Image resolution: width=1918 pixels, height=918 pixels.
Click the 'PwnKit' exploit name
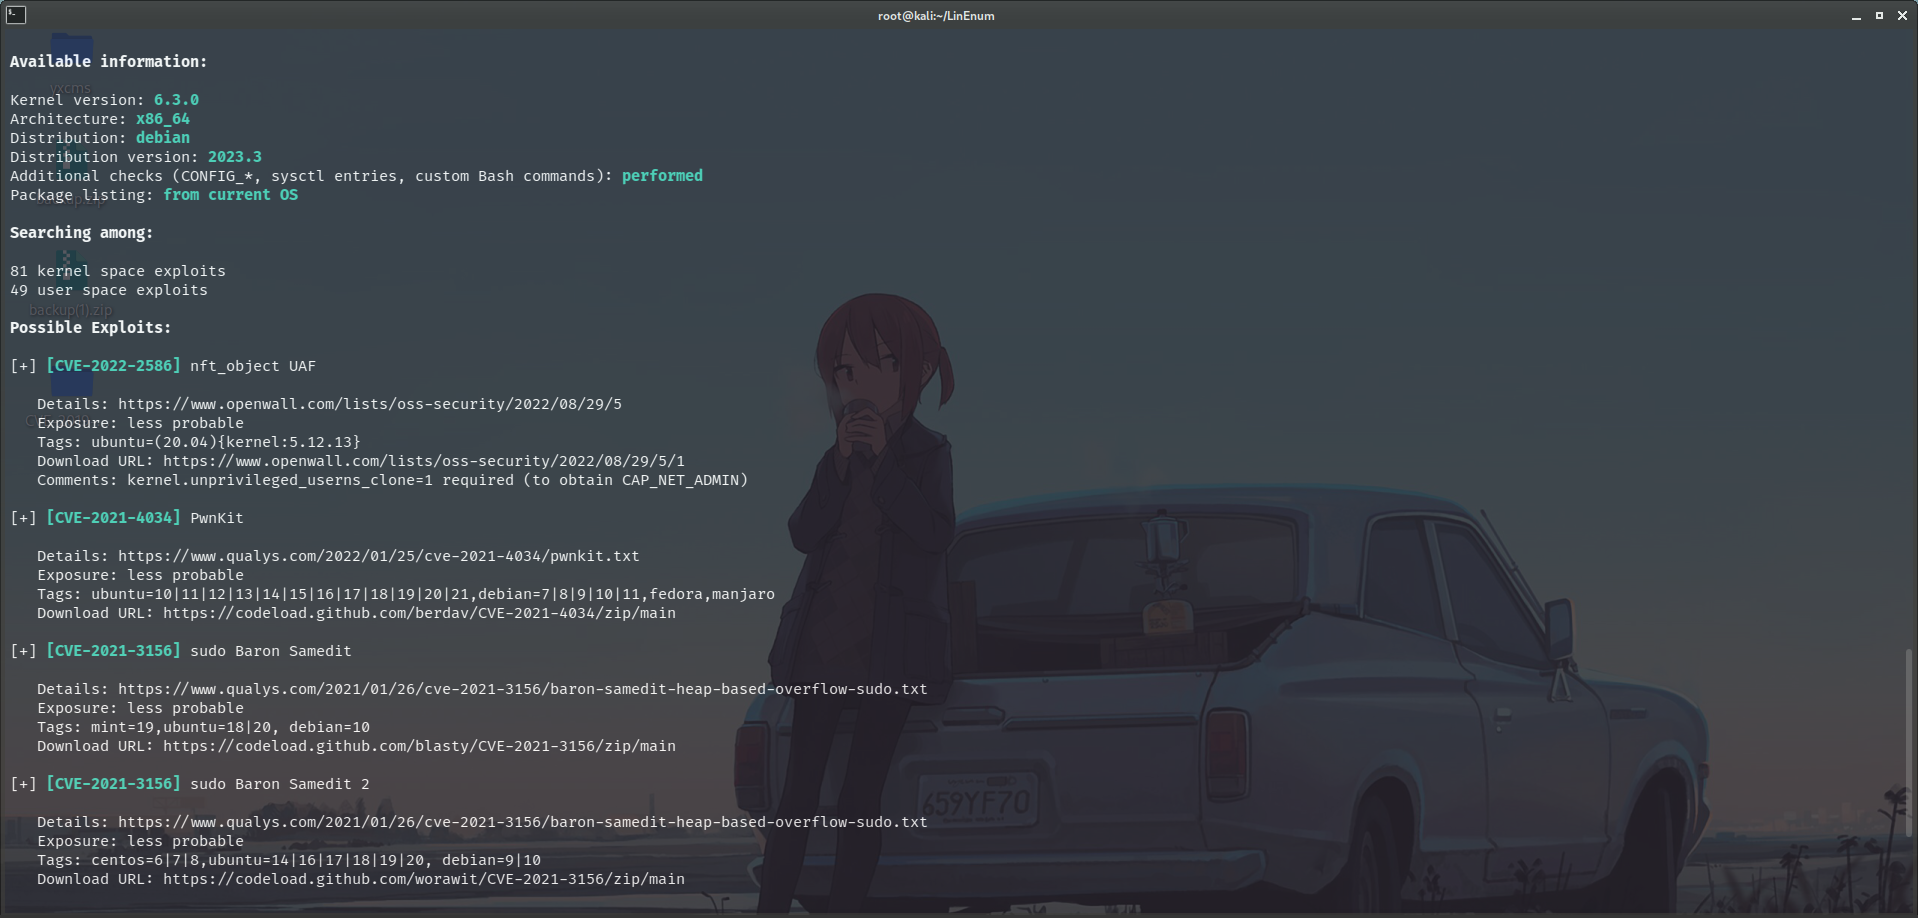pos(217,518)
